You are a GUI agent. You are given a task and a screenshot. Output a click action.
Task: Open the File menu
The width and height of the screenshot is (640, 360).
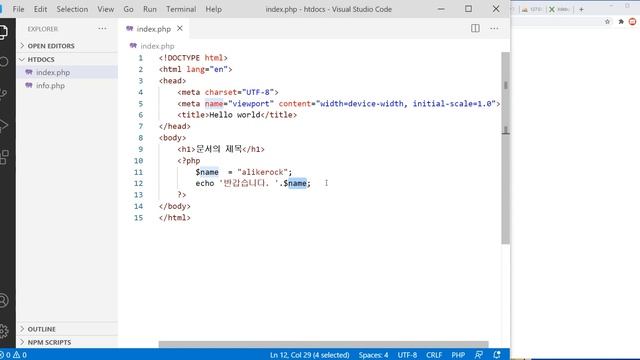(18, 9)
